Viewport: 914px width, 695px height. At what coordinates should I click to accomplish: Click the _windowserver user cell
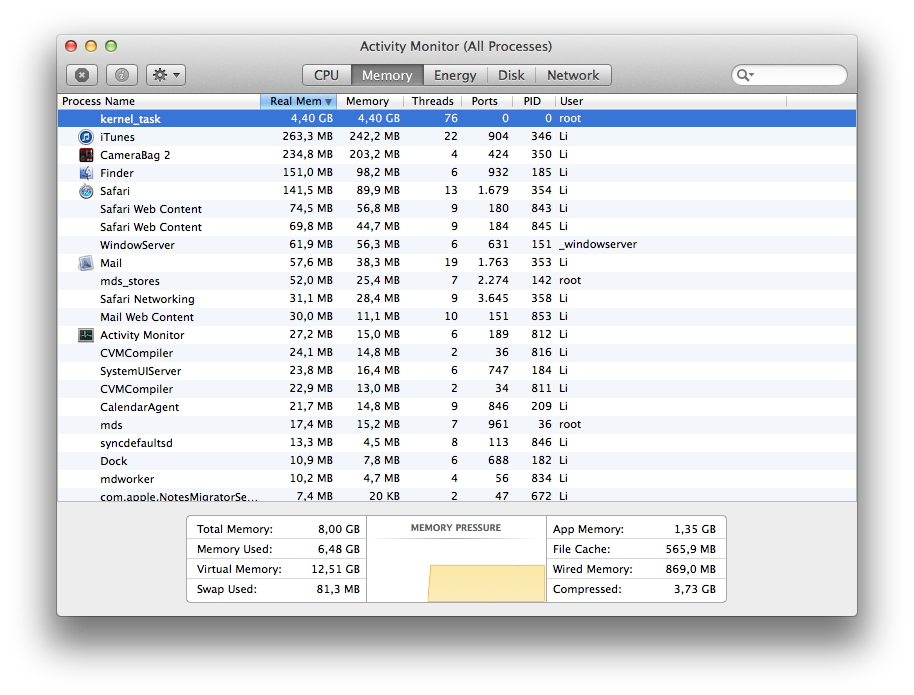pyautogui.click(x=598, y=245)
